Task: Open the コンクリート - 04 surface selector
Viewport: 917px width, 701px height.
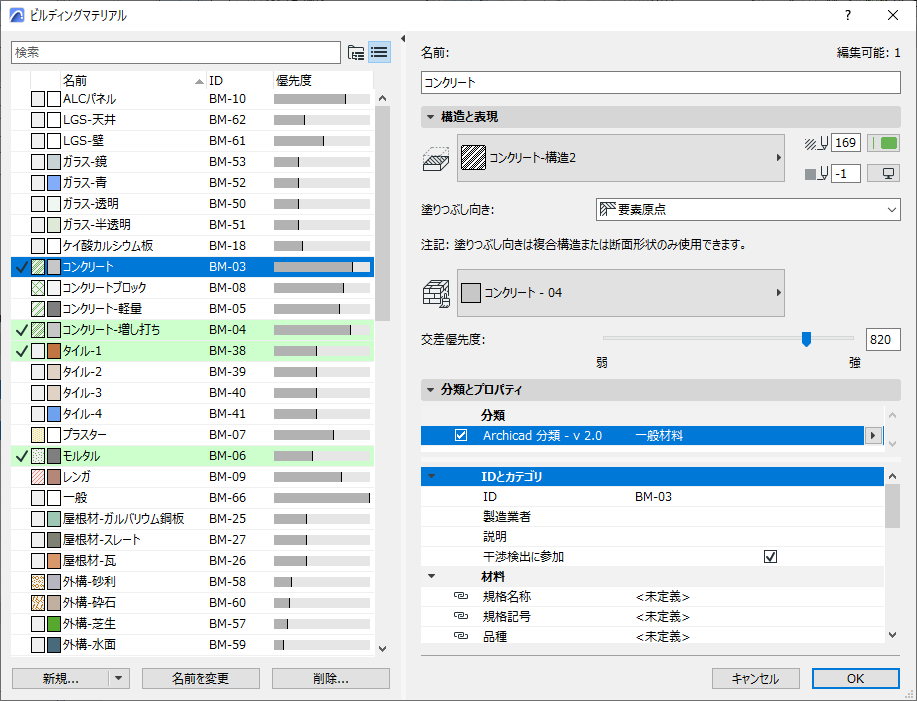Action: [620, 293]
